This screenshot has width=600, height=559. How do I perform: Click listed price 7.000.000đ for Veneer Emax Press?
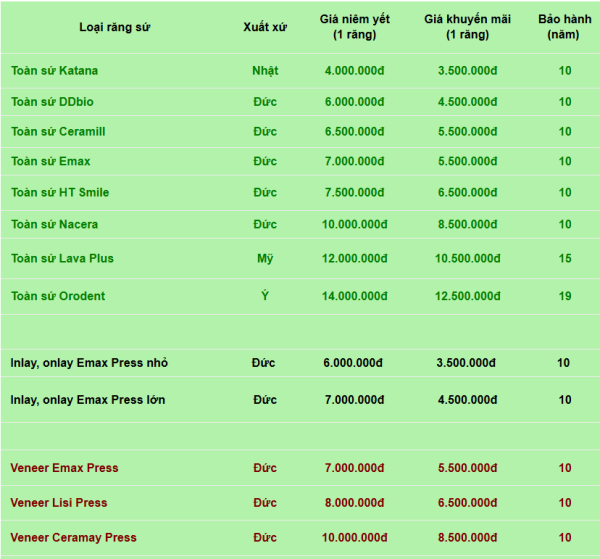(354, 468)
